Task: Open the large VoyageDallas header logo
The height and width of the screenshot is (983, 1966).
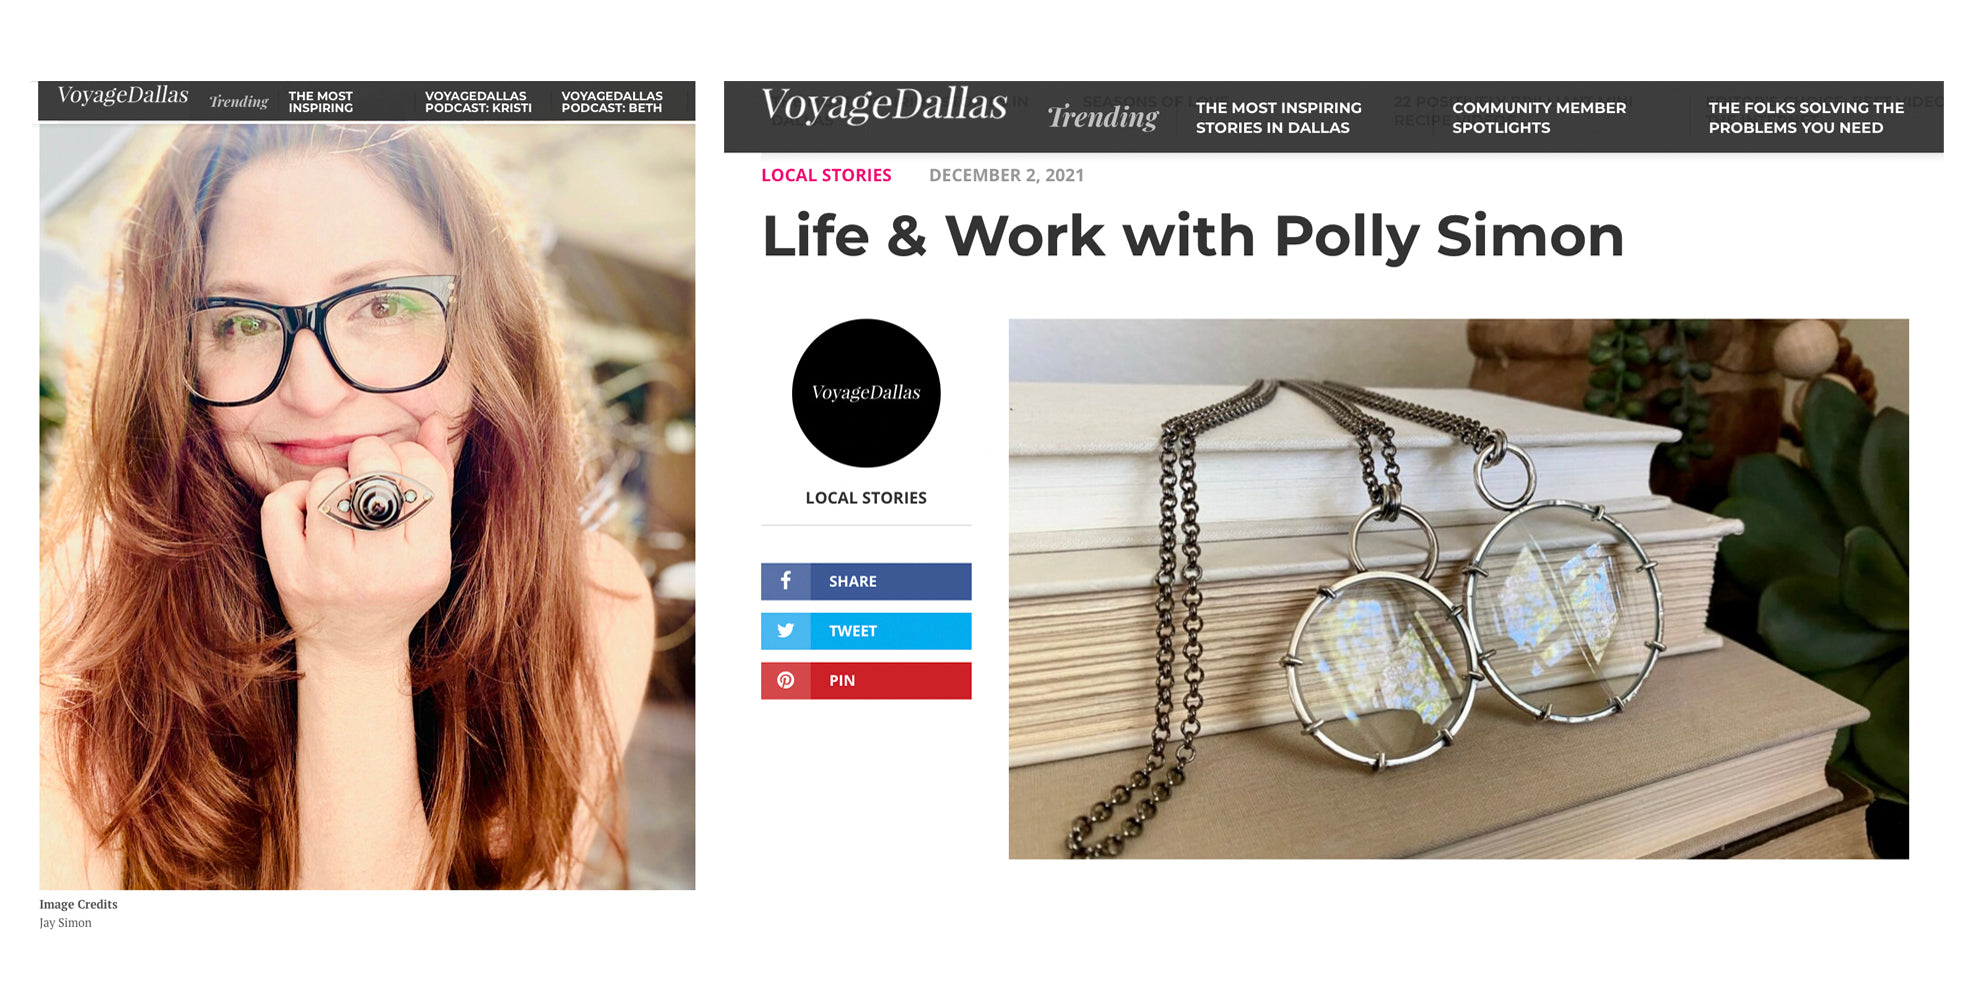Action: tap(884, 105)
